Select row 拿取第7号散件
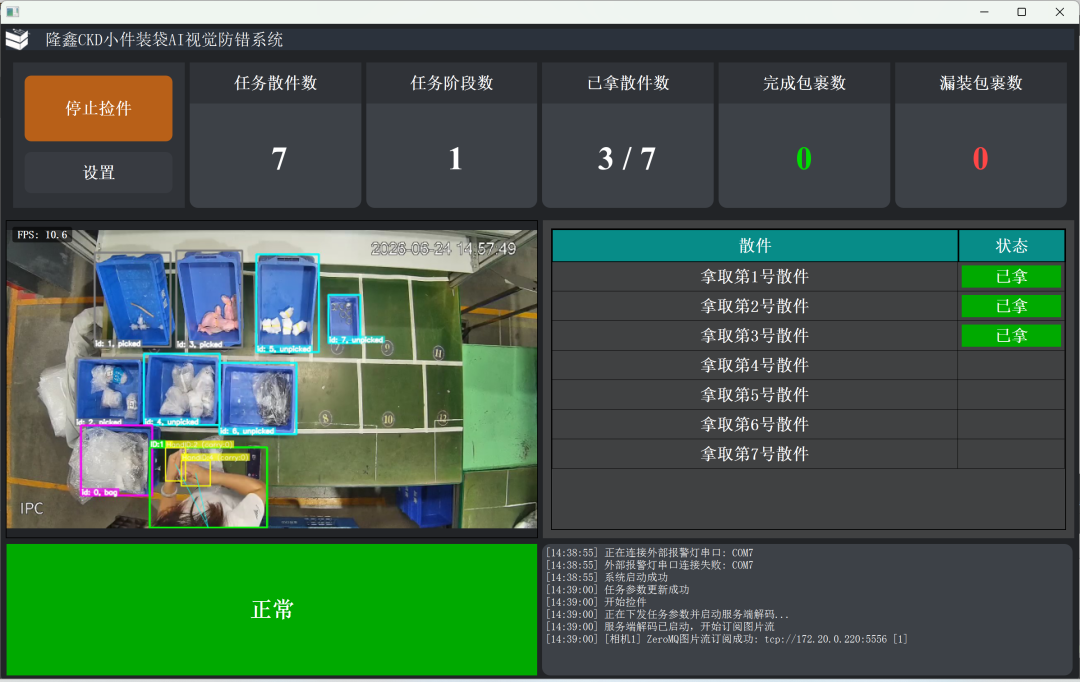1080x682 pixels. point(808,454)
